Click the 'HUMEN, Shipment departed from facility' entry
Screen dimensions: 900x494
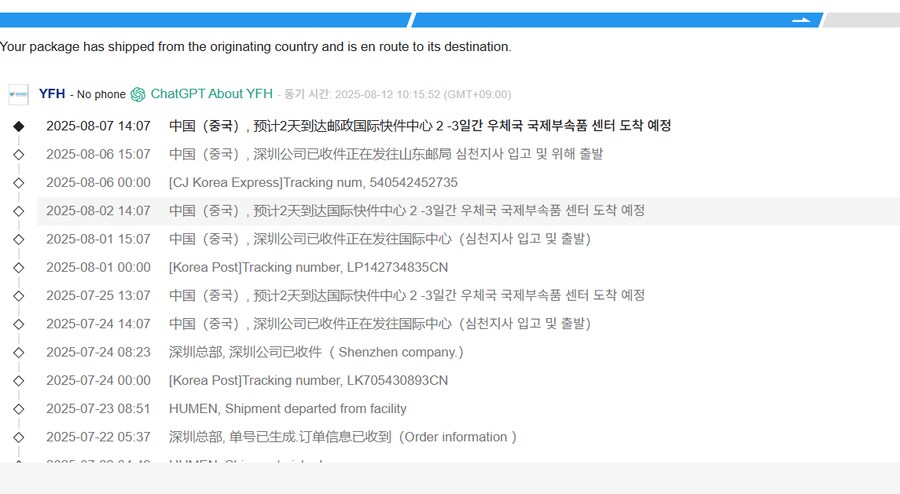click(x=288, y=409)
